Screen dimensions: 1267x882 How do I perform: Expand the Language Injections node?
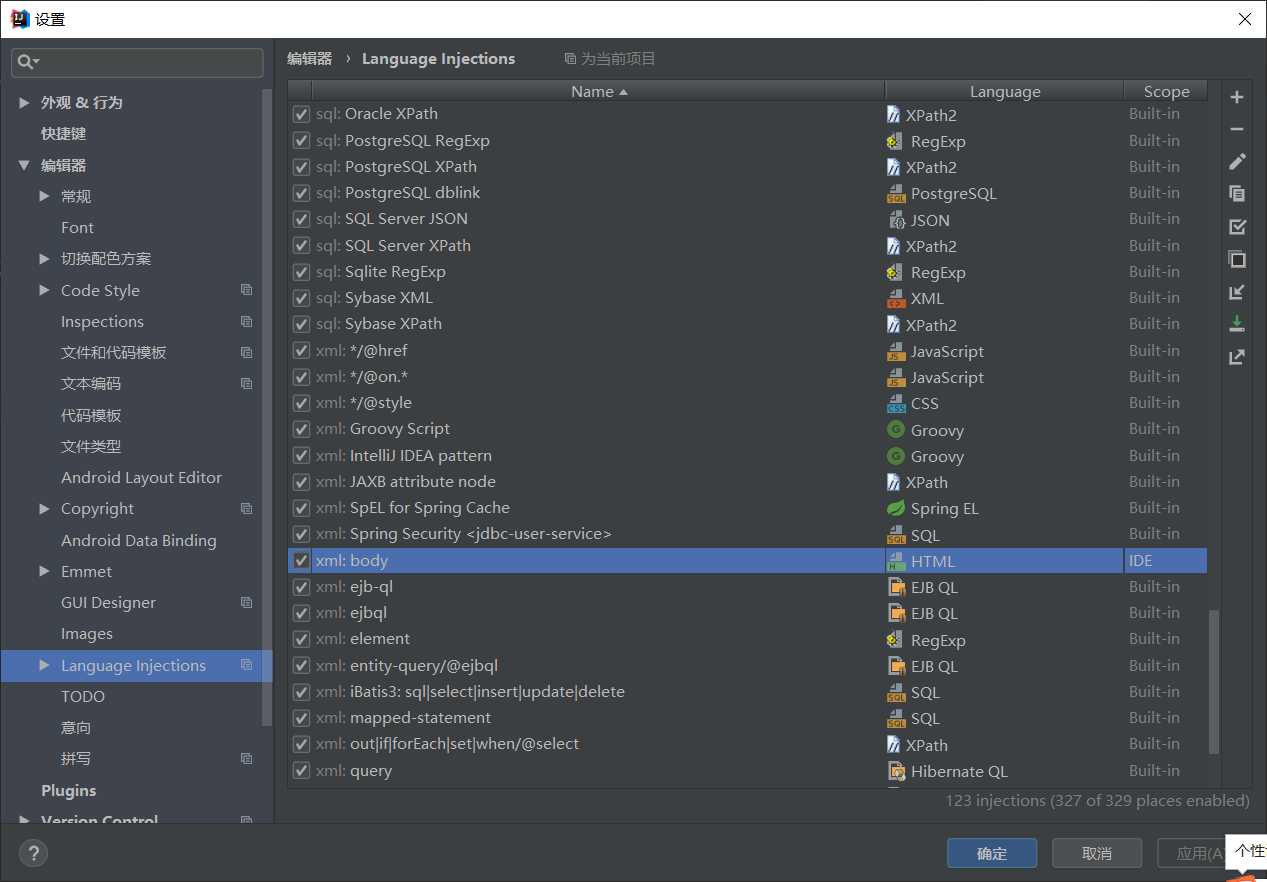point(44,665)
